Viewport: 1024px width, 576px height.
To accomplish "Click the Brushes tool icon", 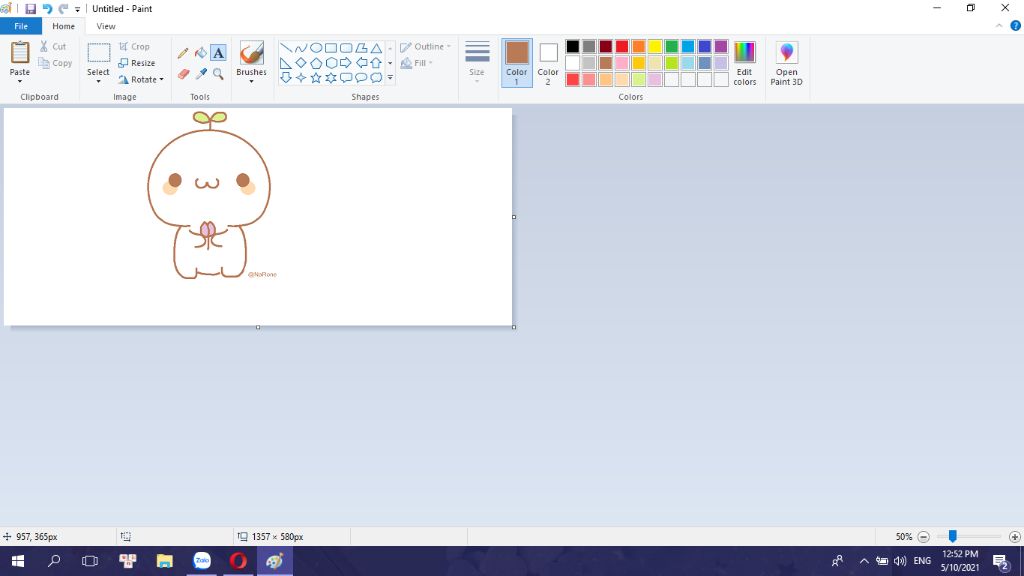I will (251, 53).
